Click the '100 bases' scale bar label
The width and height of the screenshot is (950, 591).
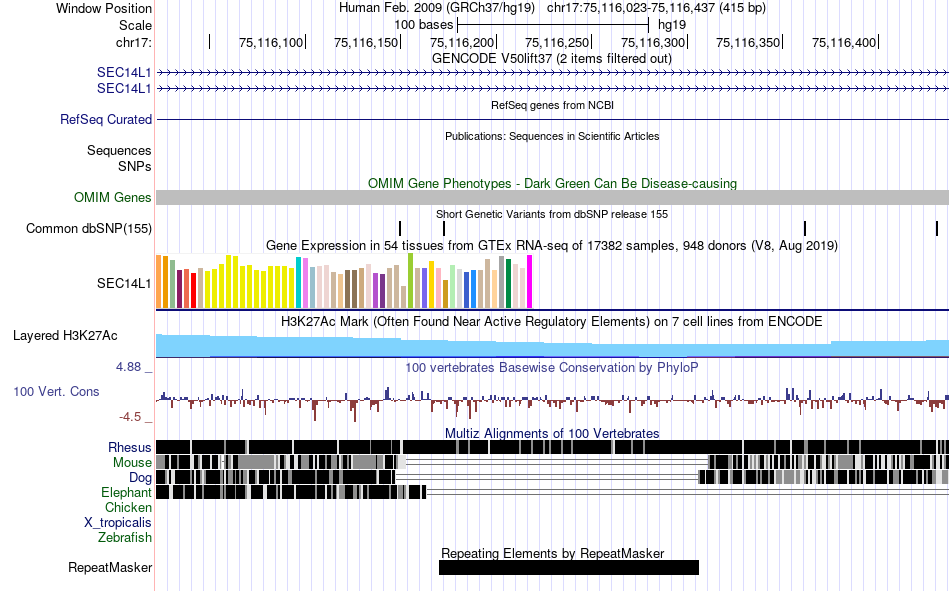click(x=424, y=25)
